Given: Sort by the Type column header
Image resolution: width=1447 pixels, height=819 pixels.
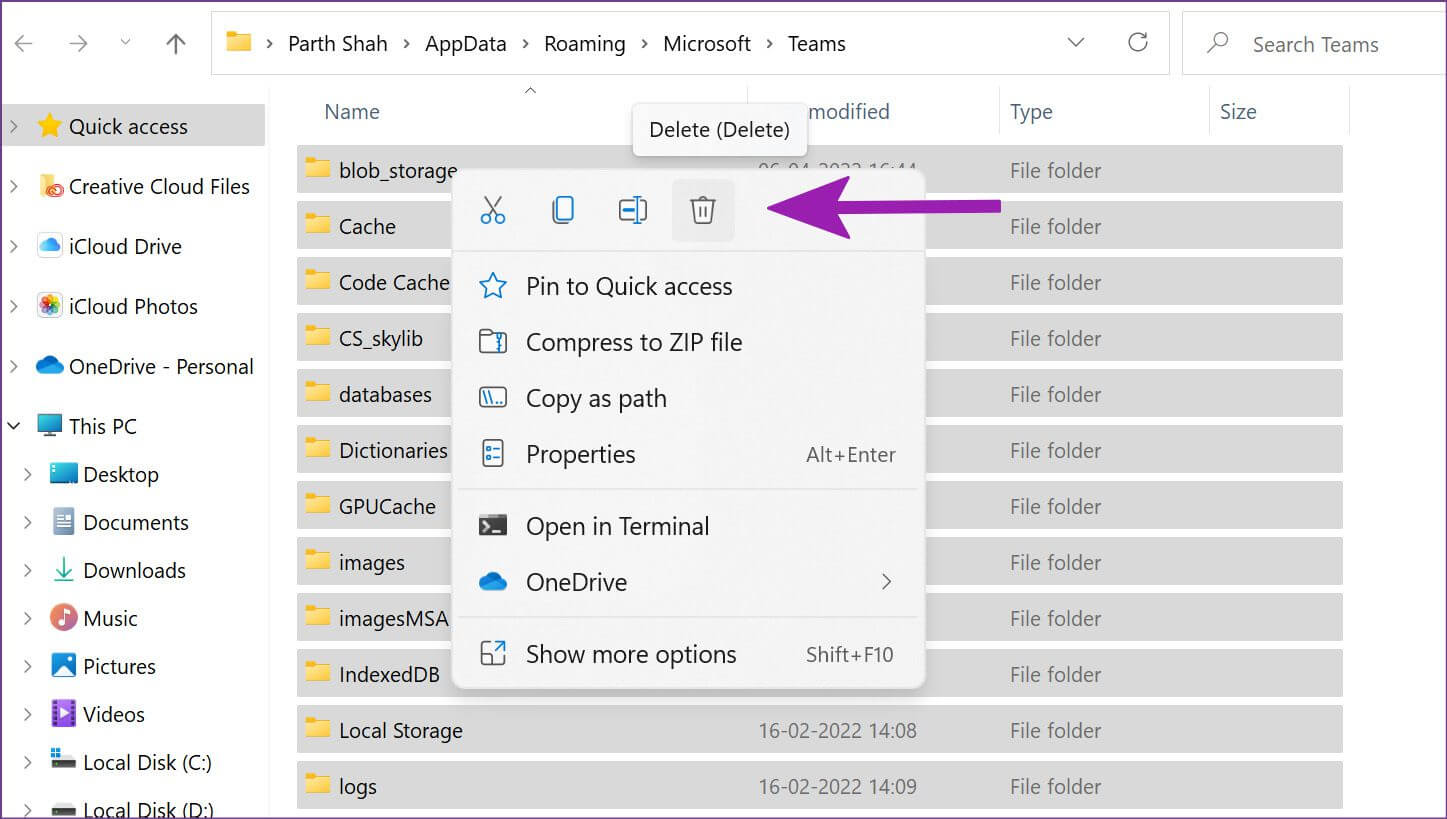Looking at the screenshot, I should coord(1031,112).
